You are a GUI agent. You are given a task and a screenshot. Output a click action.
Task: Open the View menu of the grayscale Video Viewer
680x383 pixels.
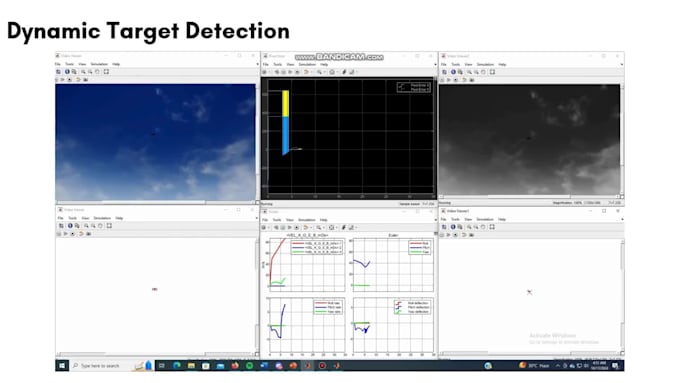[468, 65]
